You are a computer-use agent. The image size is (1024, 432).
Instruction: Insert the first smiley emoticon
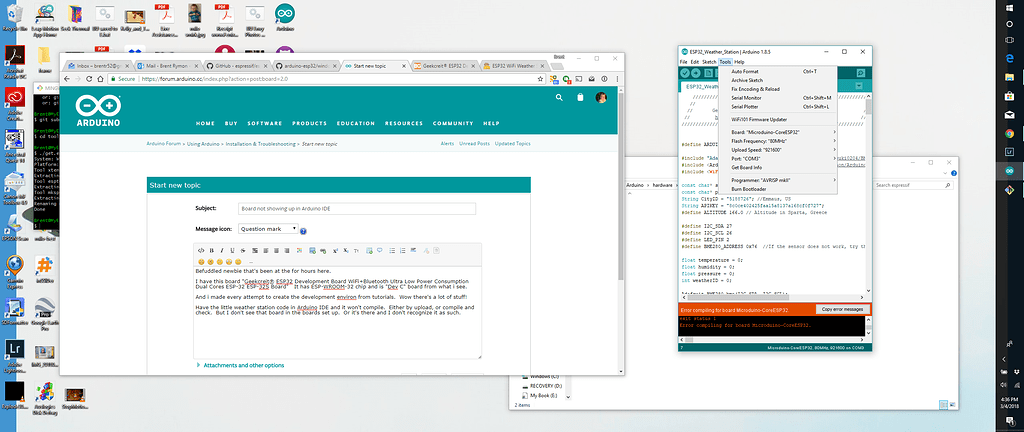click(x=201, y=261)
